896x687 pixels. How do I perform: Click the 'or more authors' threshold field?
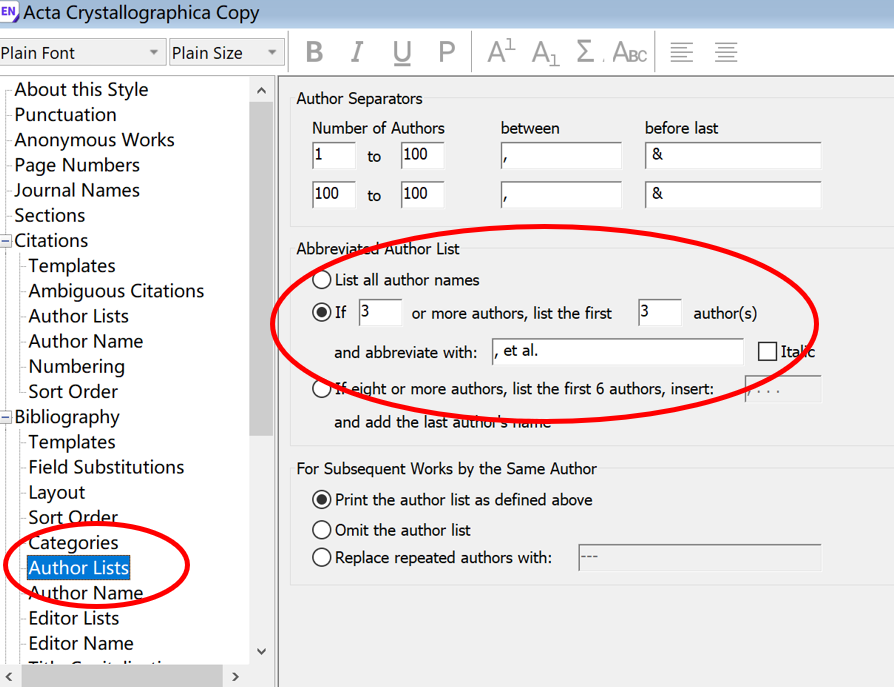(380, 312)
